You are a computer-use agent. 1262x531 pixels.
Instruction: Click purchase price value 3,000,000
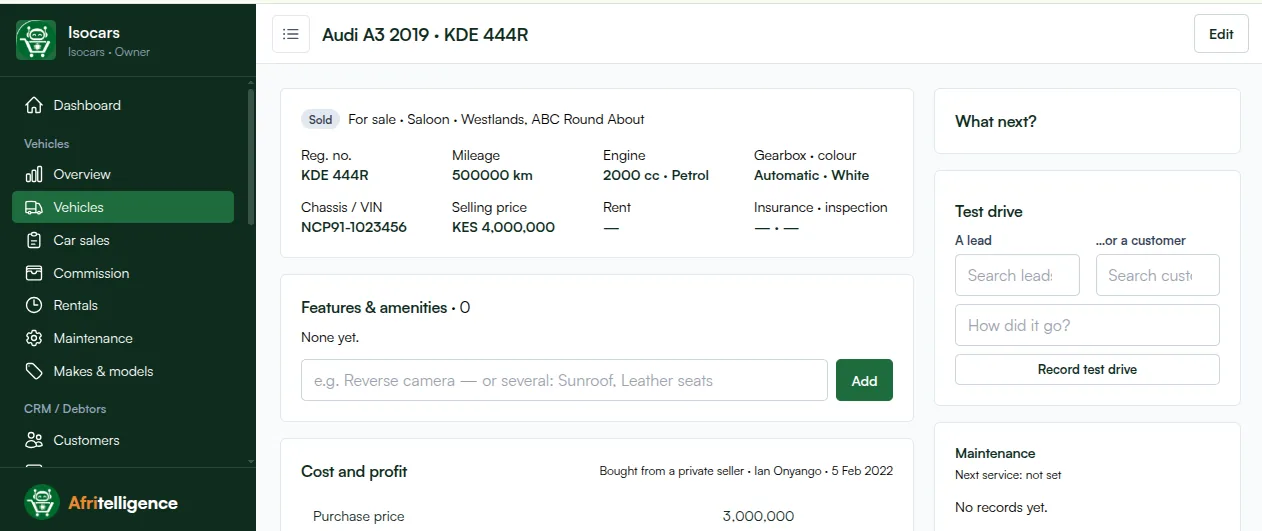pyautogui.click(x=758, y=516)
